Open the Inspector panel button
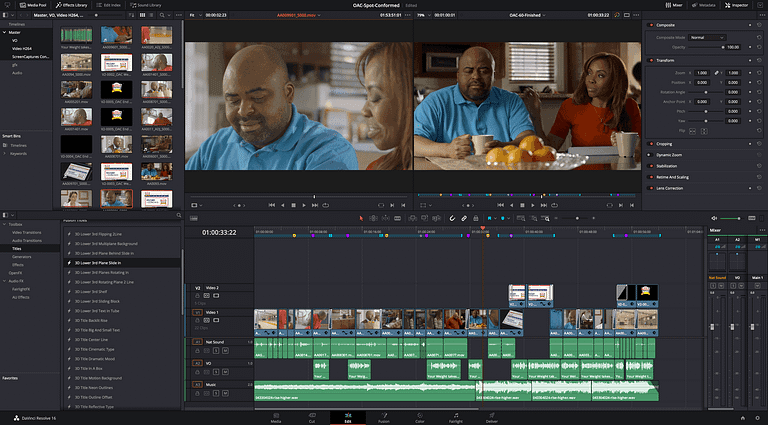 tap(737, 5)
